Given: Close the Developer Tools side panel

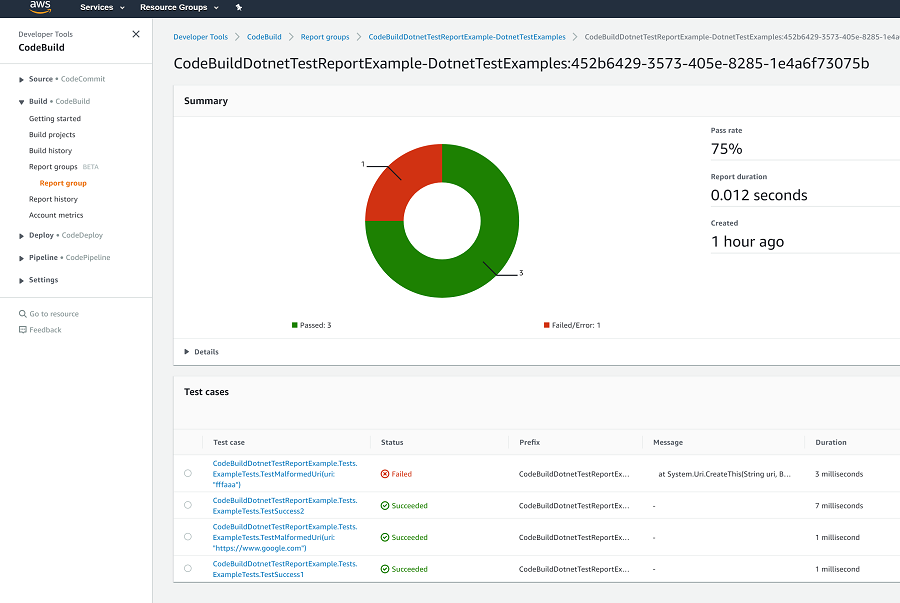Looking at the screenshot, I should pos(136,34).
